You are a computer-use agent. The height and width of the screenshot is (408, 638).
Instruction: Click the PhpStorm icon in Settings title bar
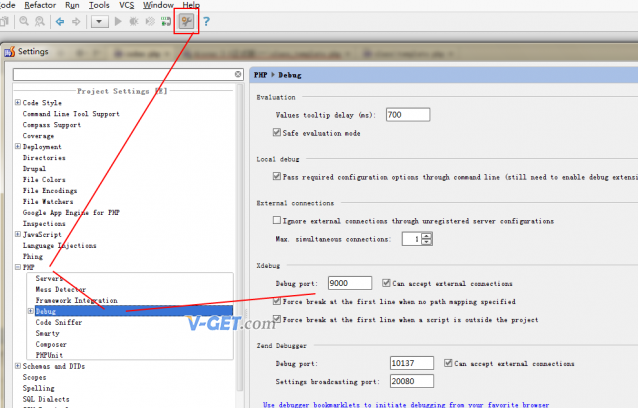(x=9, y=52)
